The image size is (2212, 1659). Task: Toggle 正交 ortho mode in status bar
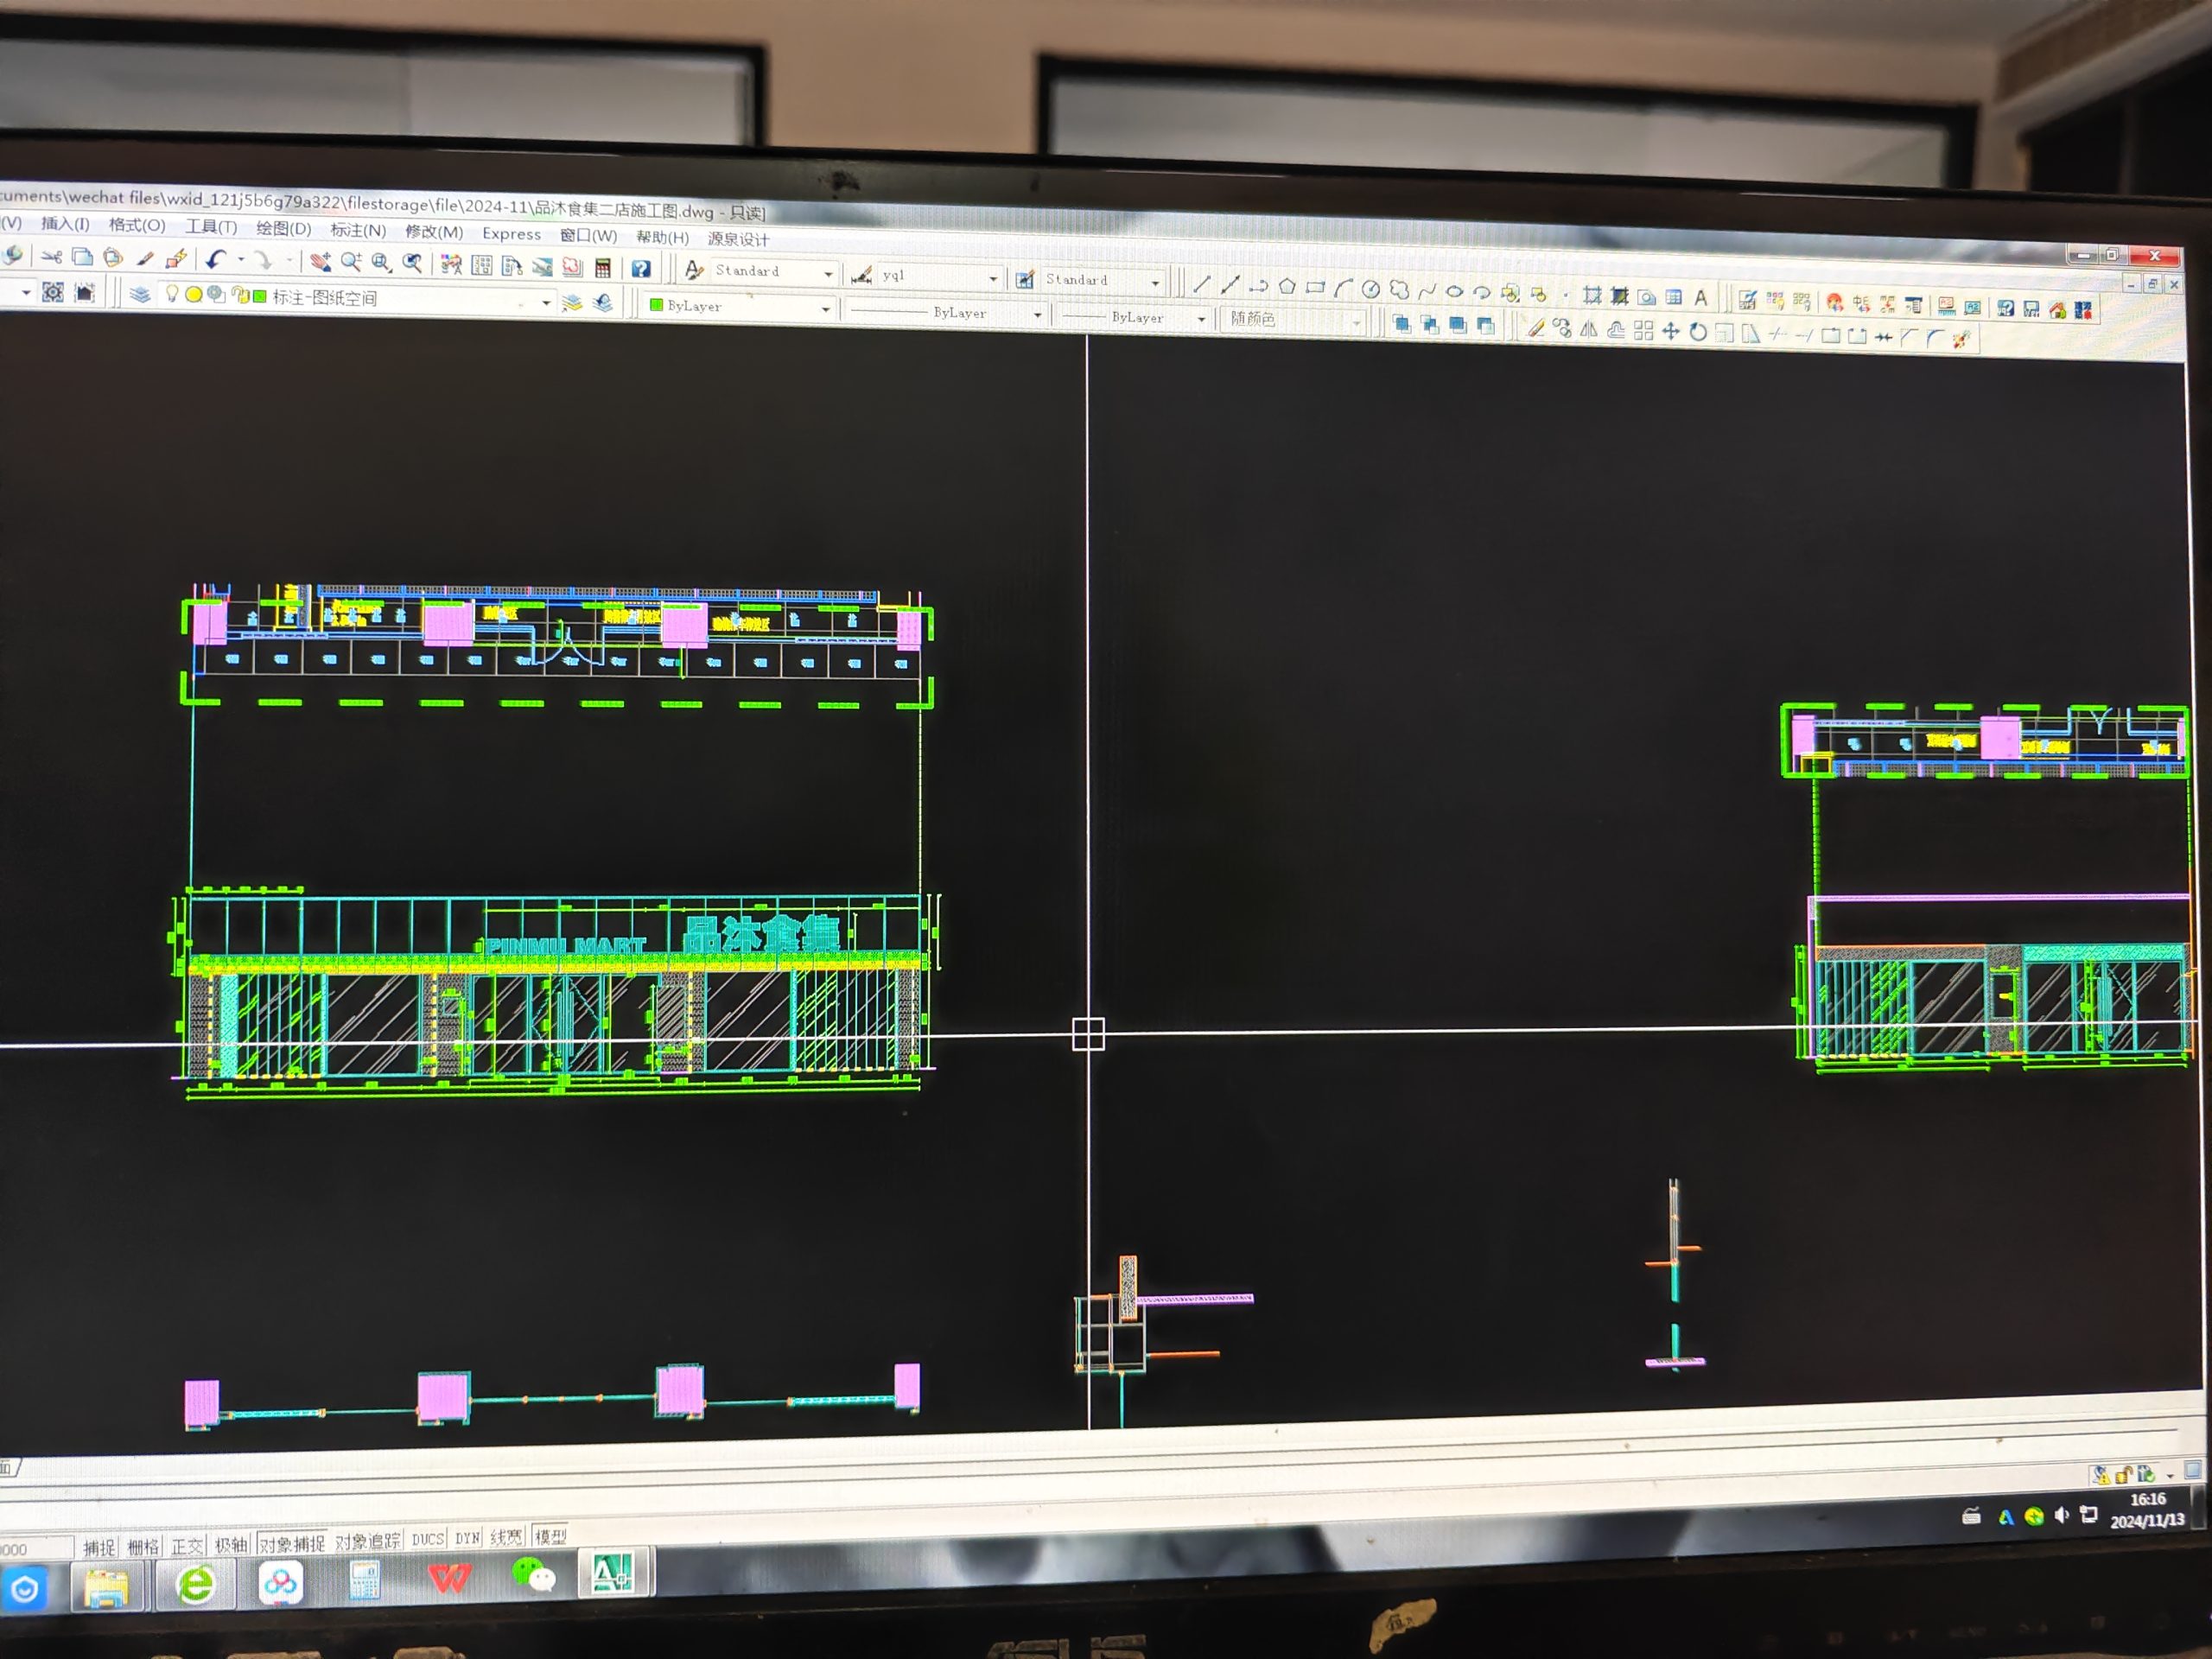coord(186,1546)
